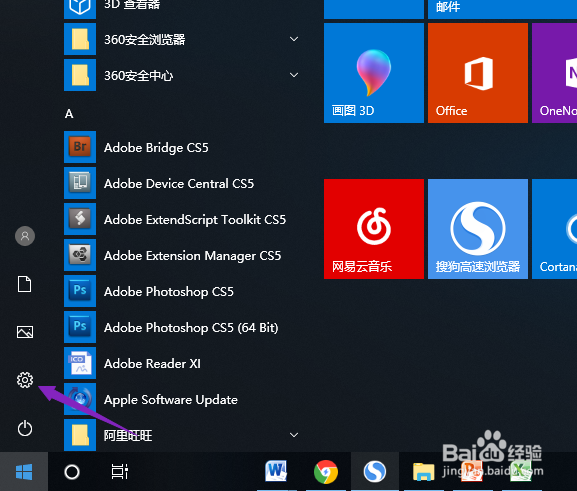Viewport: 577px width, 491px height.
Task: Click Adobe Photoshop CS5 (64 Bit) label
Action: click(191, 328)
